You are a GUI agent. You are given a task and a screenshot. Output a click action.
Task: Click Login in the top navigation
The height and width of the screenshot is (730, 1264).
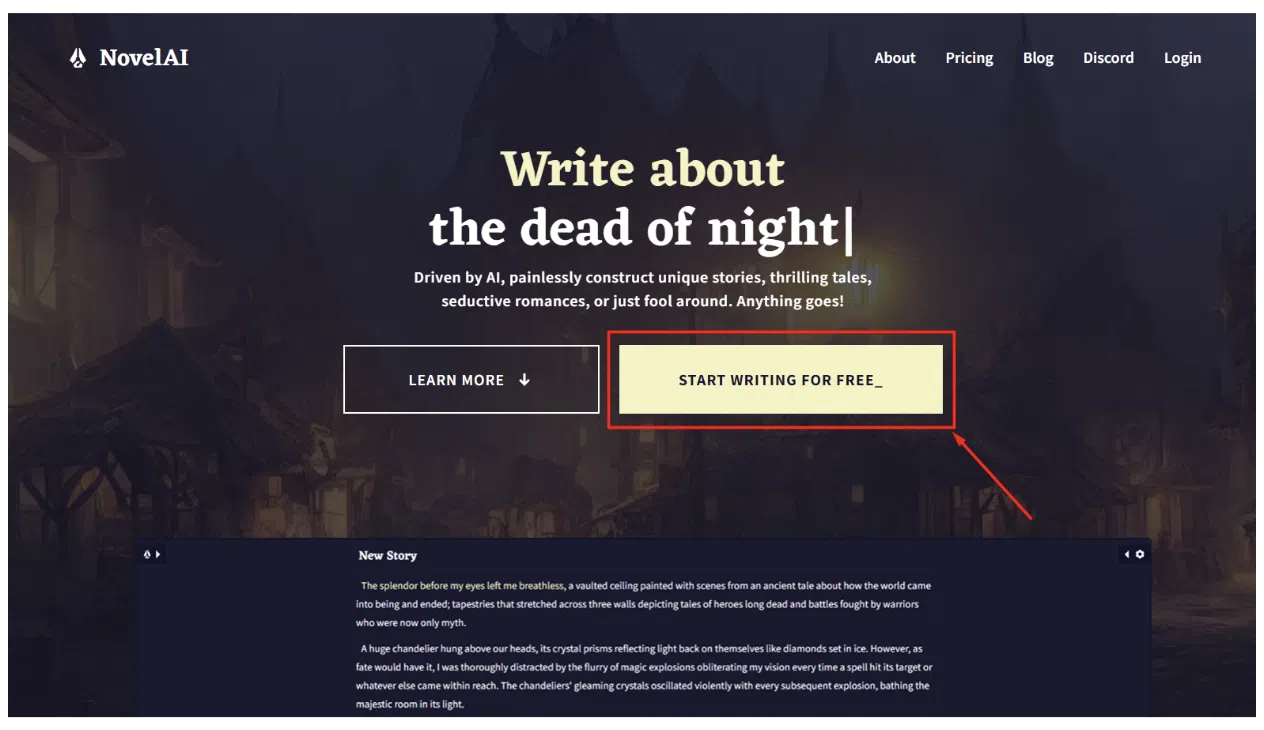coord(1182,58)
